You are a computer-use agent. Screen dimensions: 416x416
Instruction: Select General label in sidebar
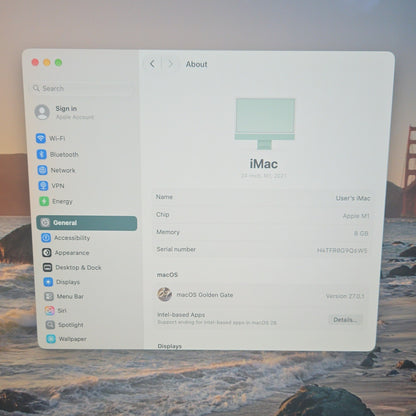click(65, 223)
